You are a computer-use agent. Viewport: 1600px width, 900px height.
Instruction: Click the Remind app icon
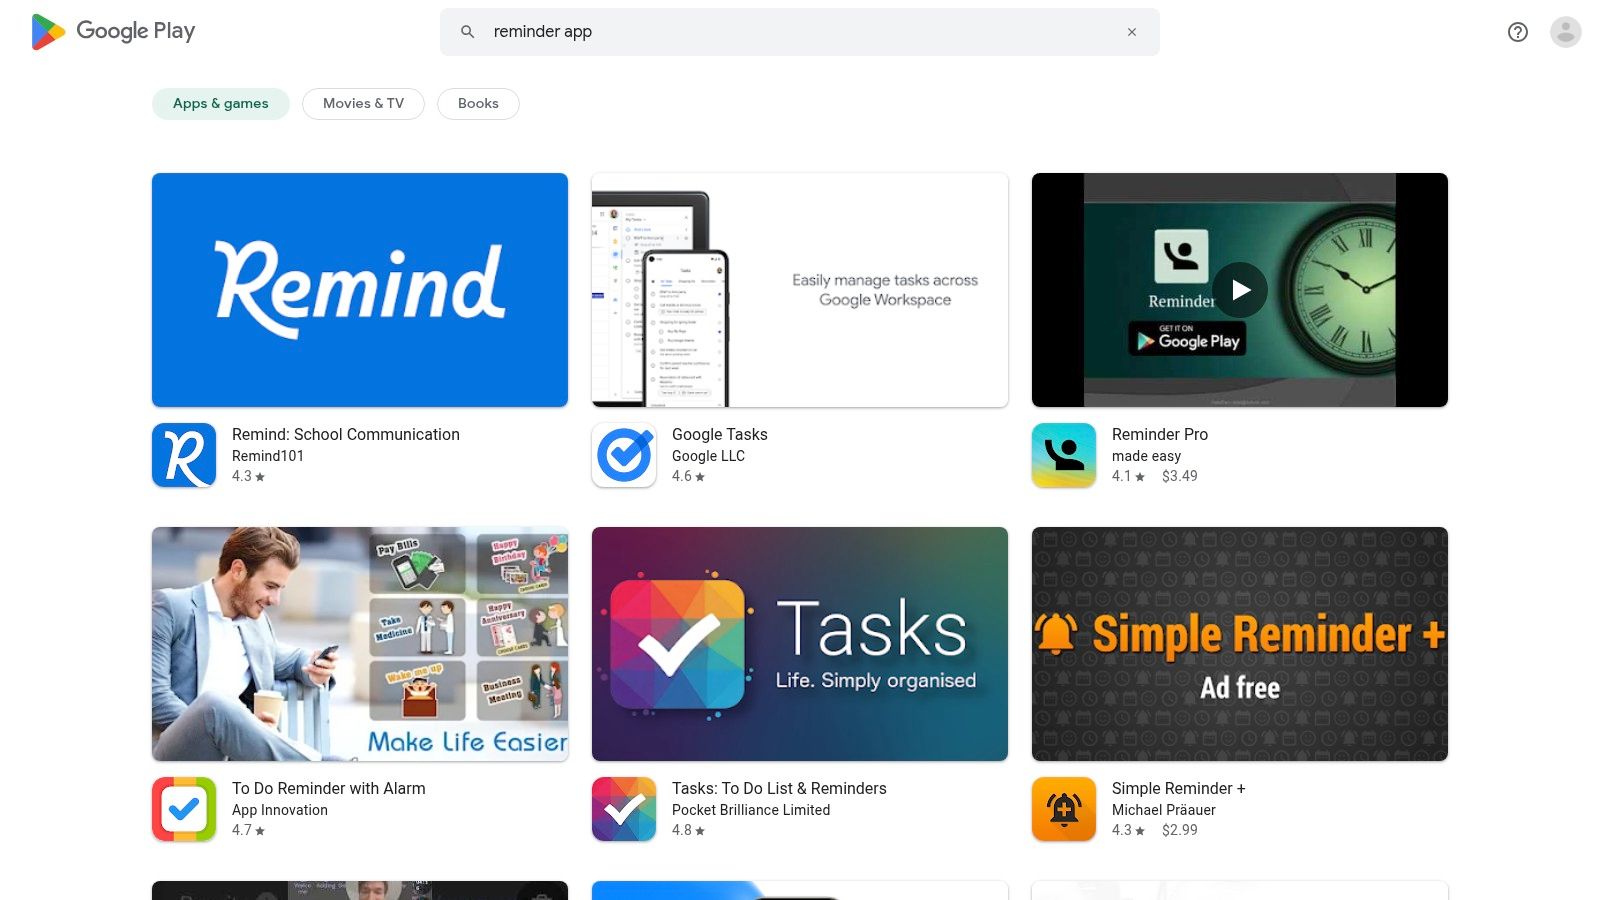coord(184,455)
